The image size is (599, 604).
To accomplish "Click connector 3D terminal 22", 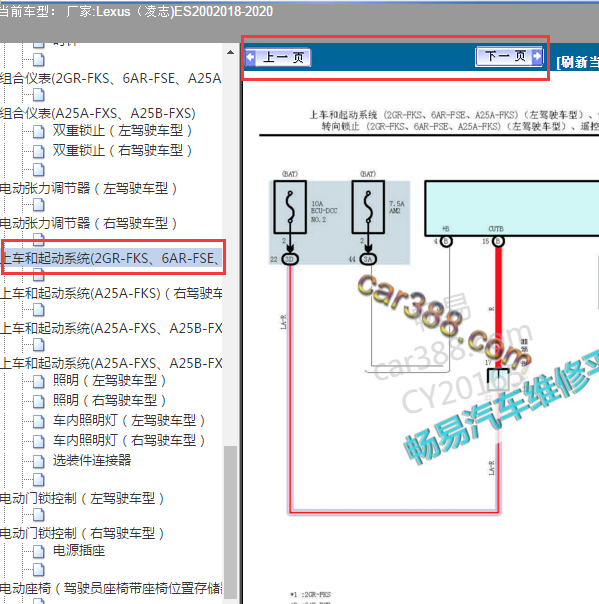I will pos(290,259).
